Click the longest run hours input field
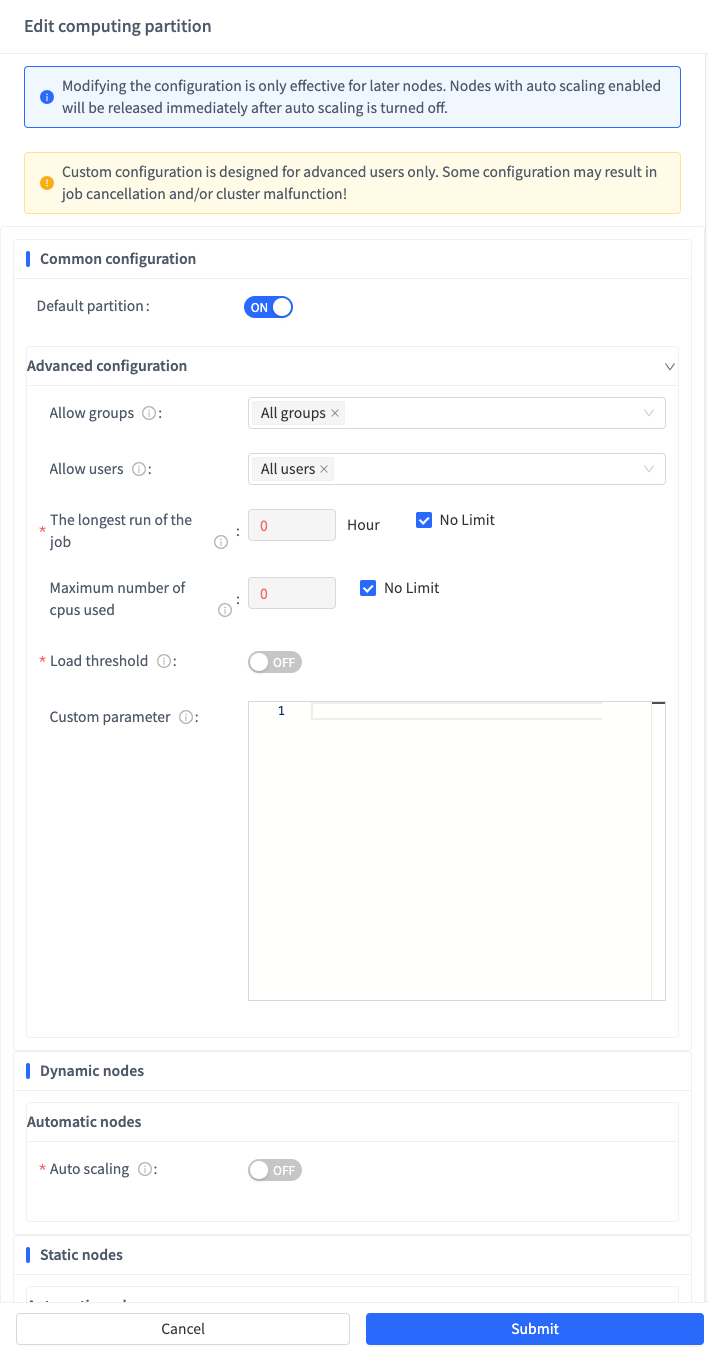The height and width of the screenshot is (1350, 708). pyautogui.click(x=292, y=525)
